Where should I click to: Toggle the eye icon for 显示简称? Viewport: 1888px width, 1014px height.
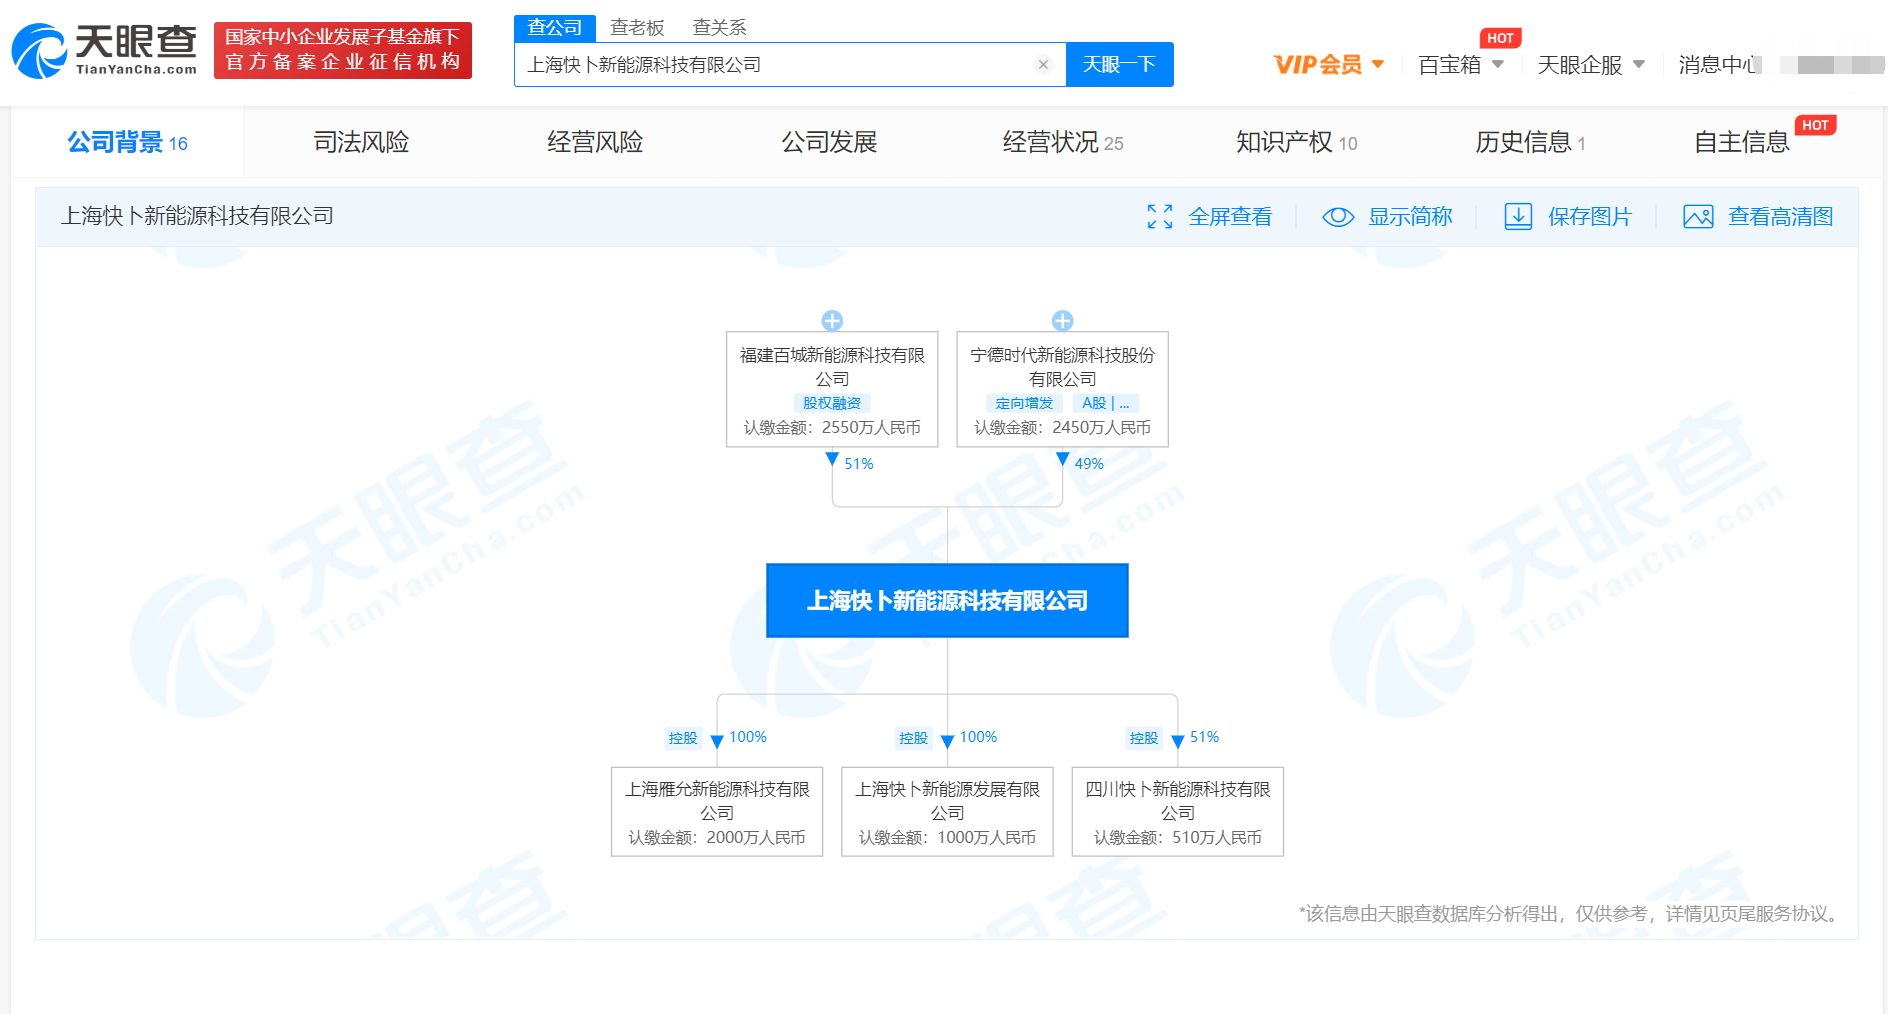[1338, 217]
